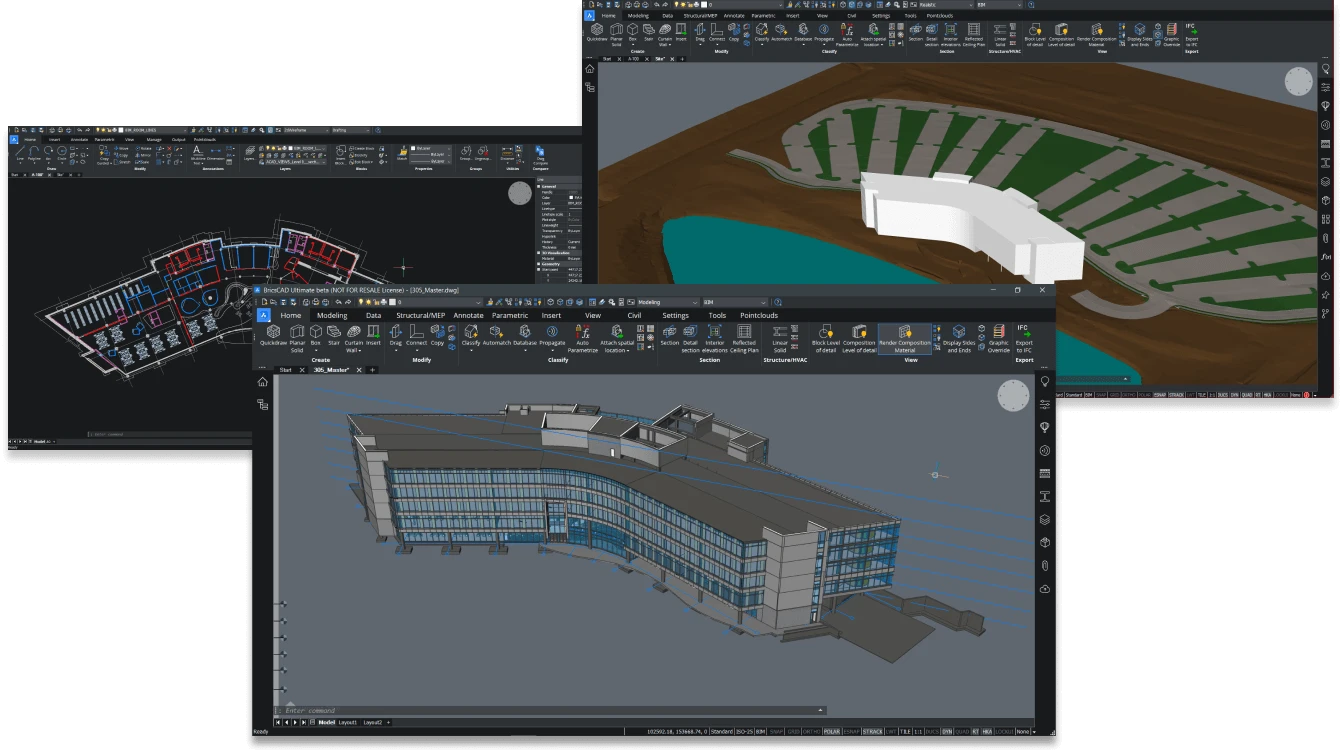This screenshot has width=1342, height=752.
Task: Toggle ORTHO mode in front status bar
Action: 811,732
